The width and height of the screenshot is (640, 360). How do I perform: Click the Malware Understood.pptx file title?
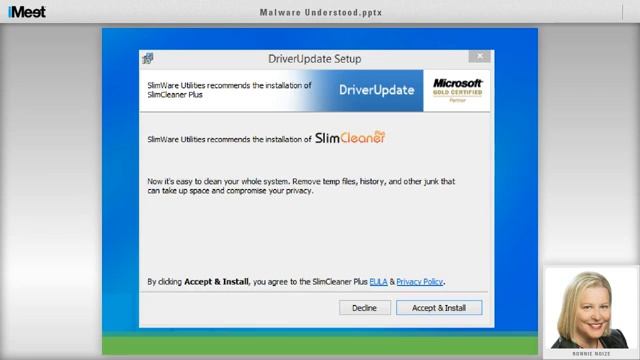(321, 13)
